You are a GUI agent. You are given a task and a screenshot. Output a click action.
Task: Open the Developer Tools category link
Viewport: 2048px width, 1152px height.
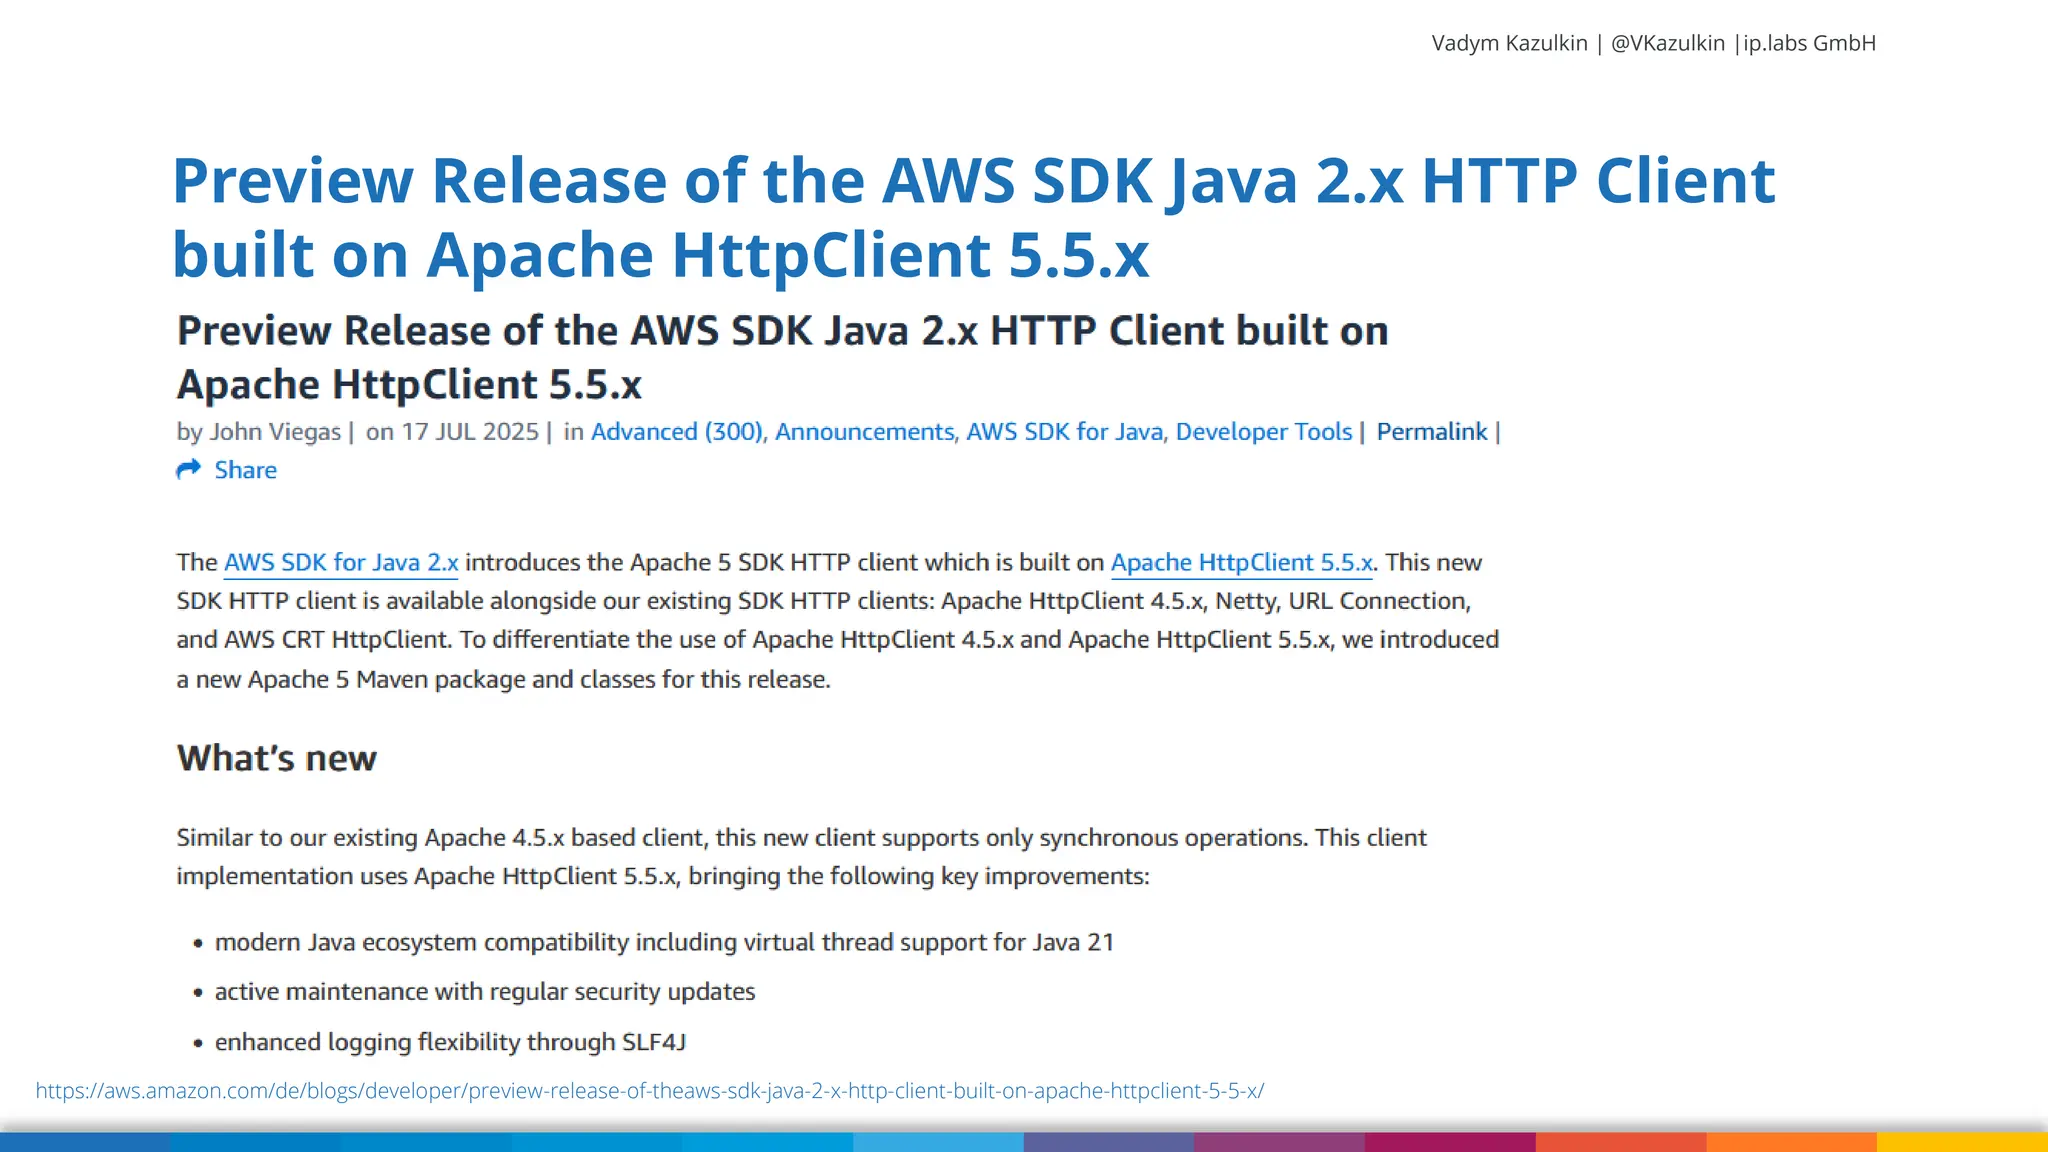[x=1263, y=432]
